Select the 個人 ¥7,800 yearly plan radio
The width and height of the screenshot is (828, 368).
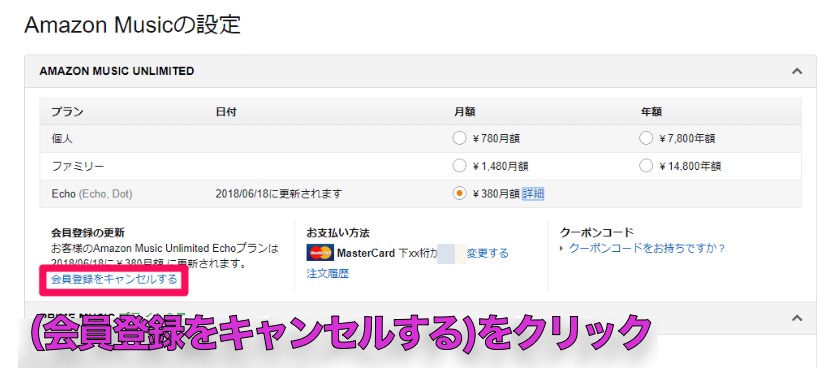(x=645, y=139)
